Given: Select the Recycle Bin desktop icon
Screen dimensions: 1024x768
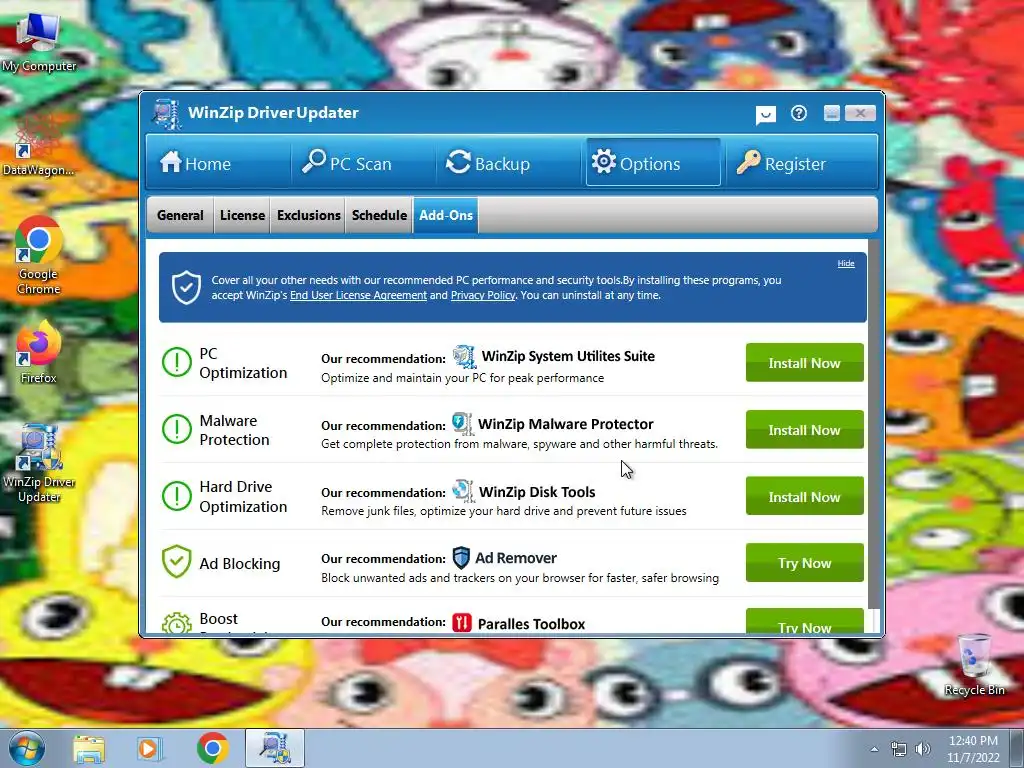Looking at the screenshot, I should 974,664.
